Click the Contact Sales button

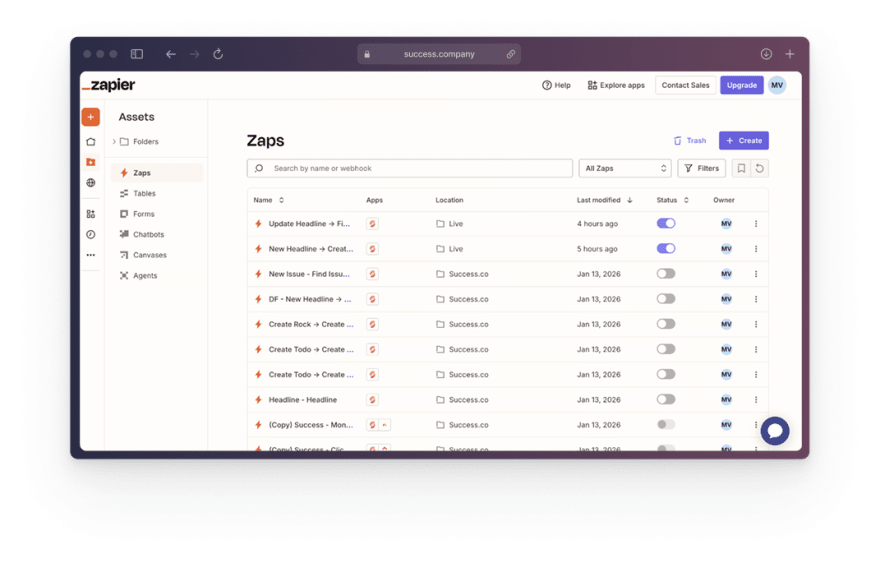coord(685,85)
